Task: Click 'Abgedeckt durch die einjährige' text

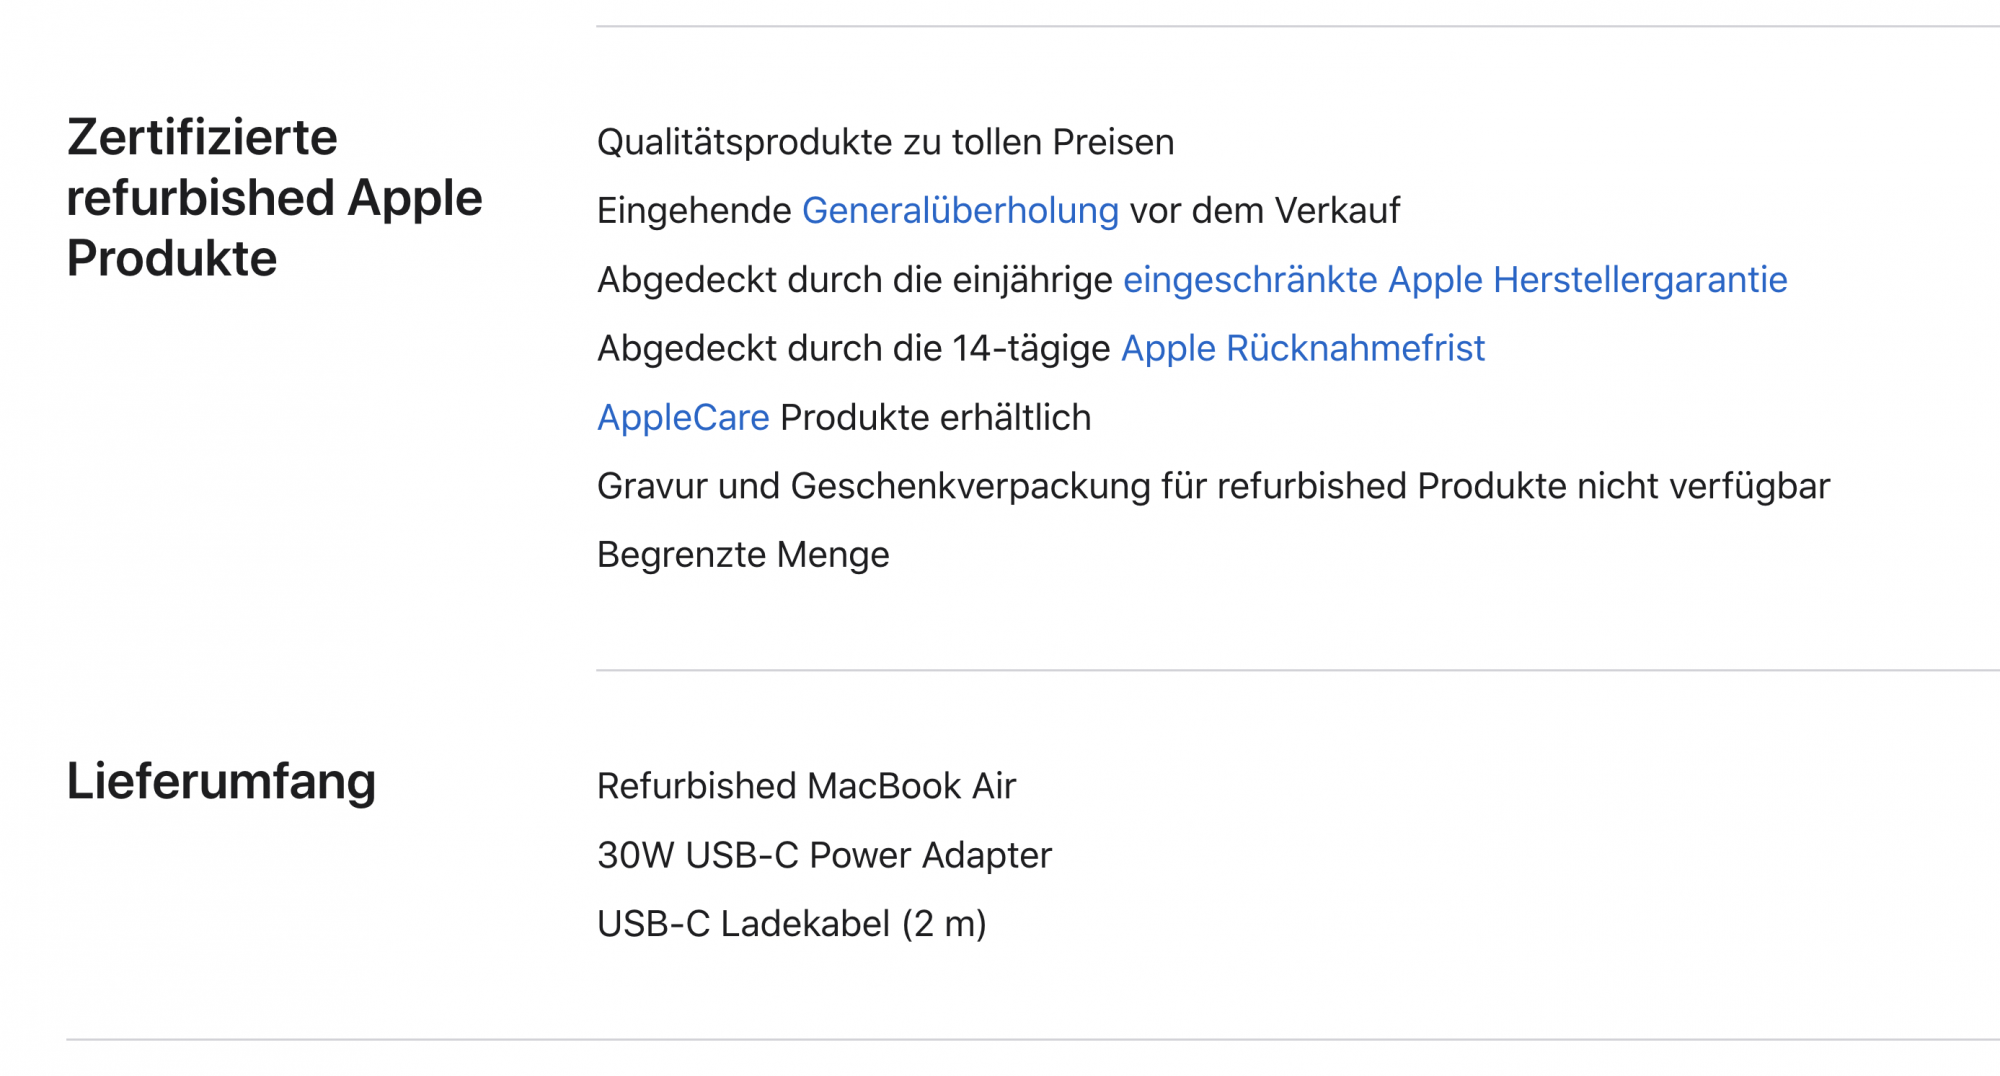Action: [x=854, y=280]
